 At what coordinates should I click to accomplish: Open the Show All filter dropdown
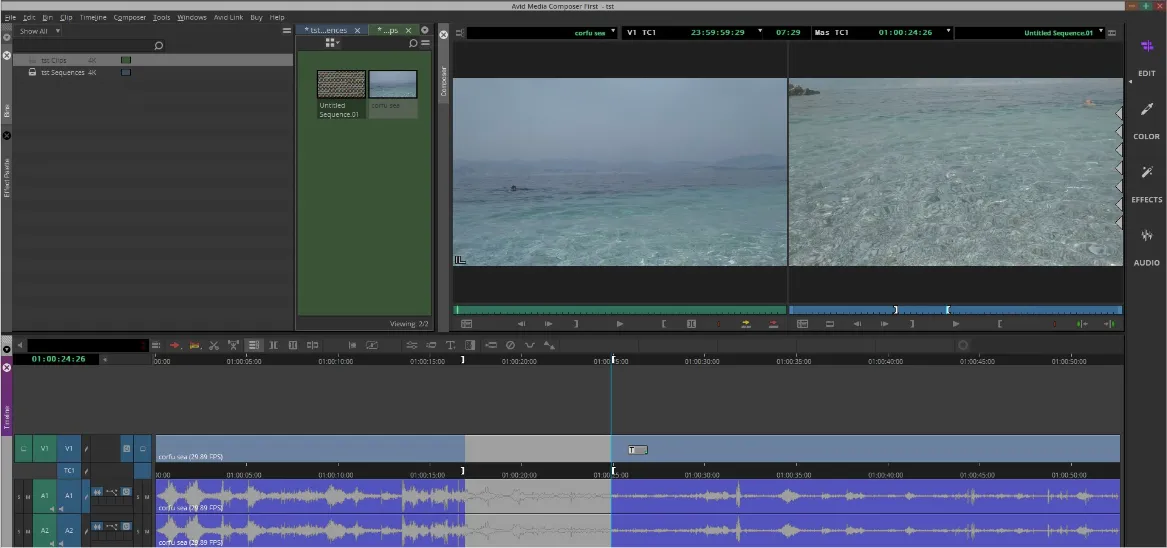pos(39,31)
